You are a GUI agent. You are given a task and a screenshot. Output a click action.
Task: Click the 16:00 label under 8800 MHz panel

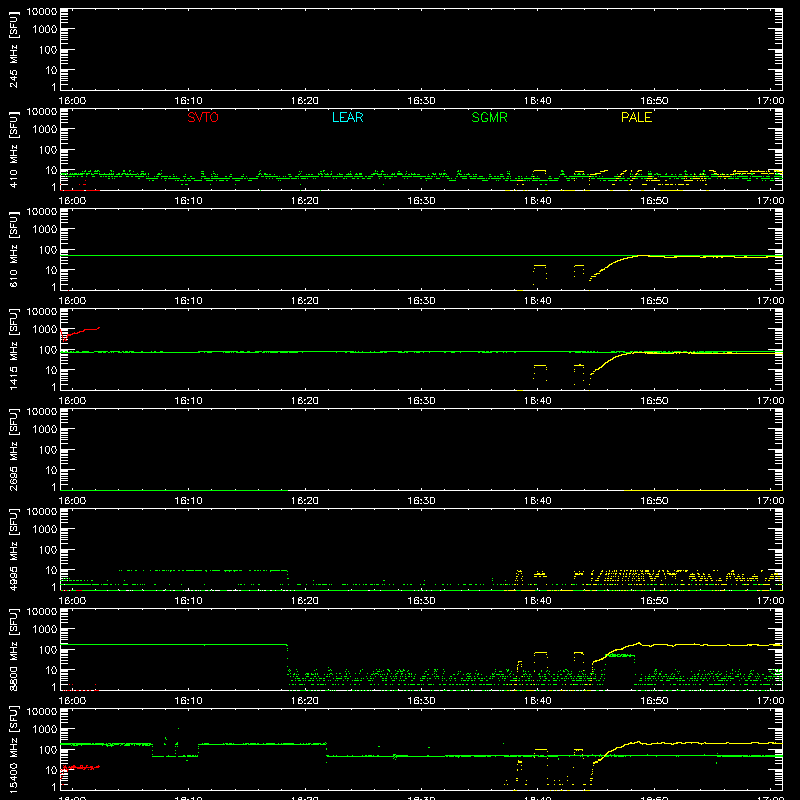point(72,701)
